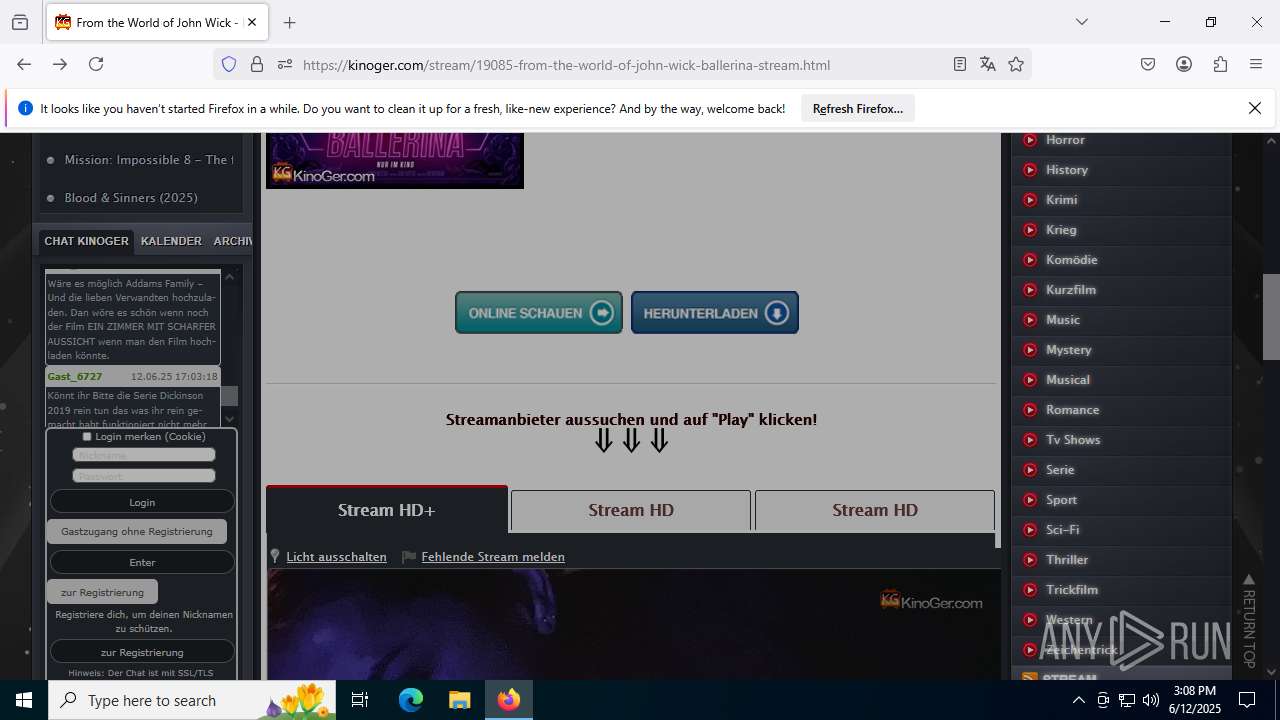The image size is (1280, 720).
Task: Open the Mystery genre
Action: [x=1068, y=350]
